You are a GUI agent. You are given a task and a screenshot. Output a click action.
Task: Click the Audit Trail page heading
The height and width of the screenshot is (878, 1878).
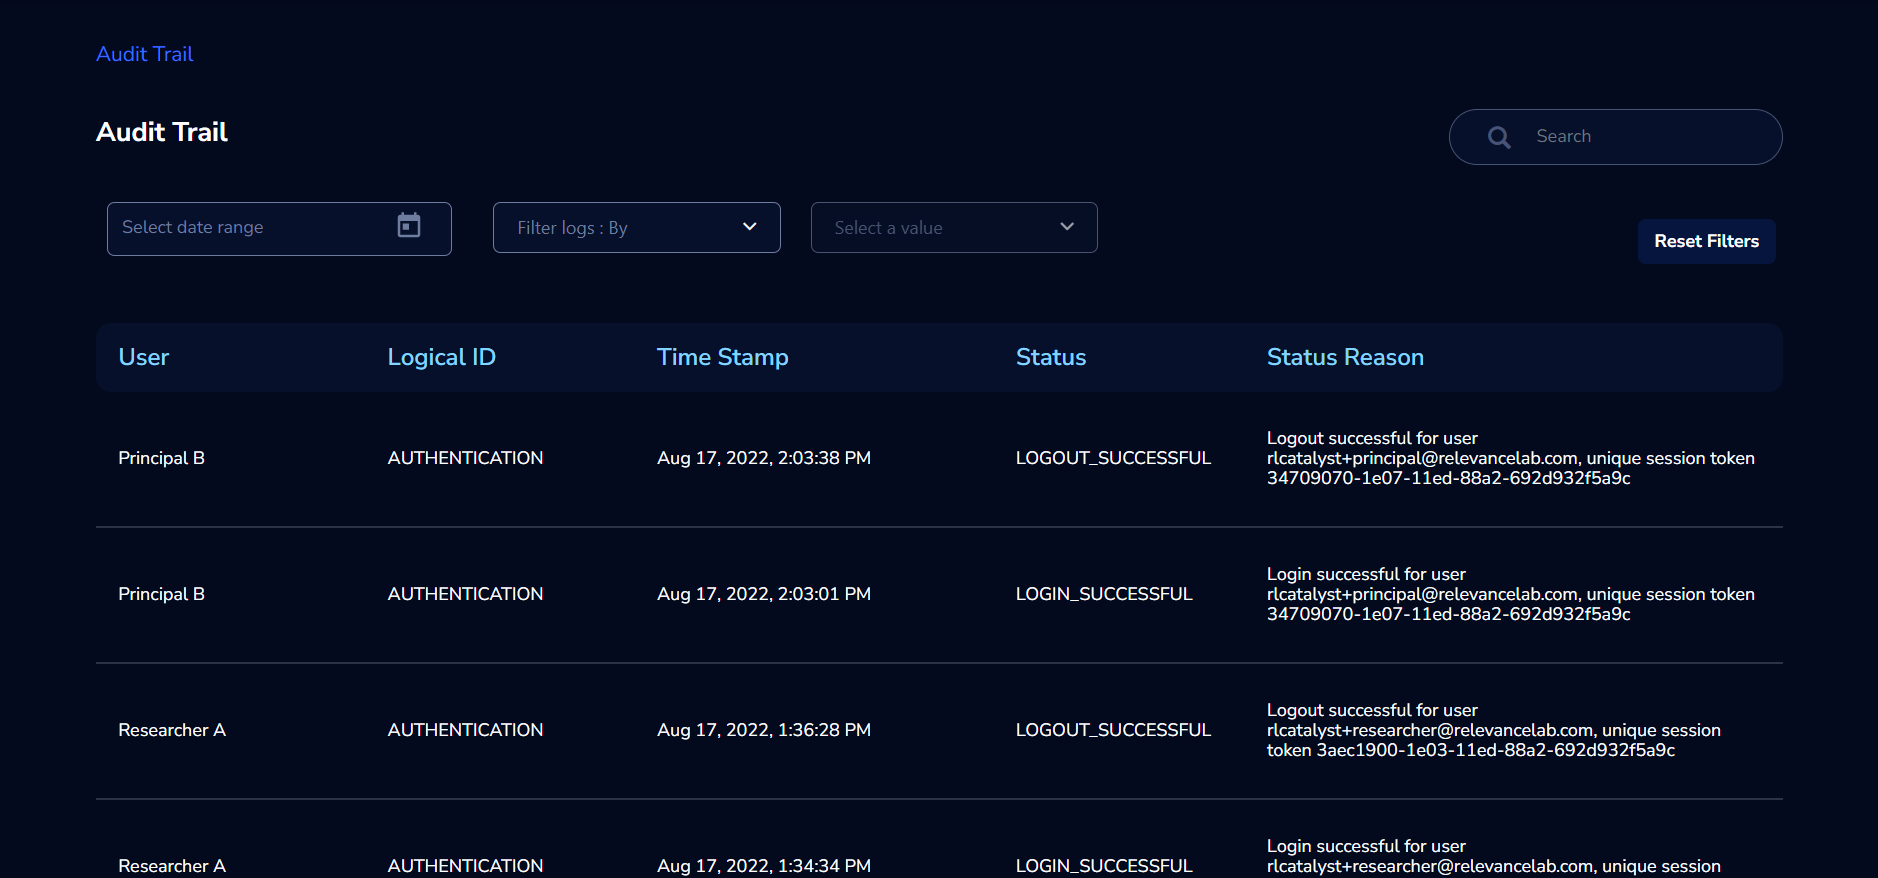click(162, 132)
